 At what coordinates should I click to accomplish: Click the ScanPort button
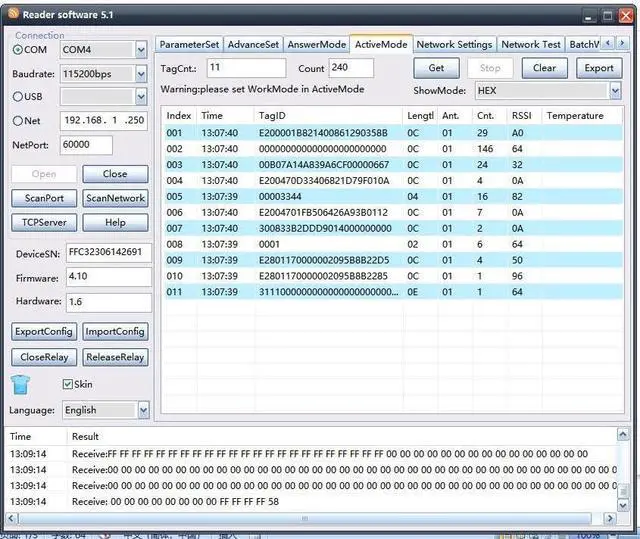[x=44, y=198]
